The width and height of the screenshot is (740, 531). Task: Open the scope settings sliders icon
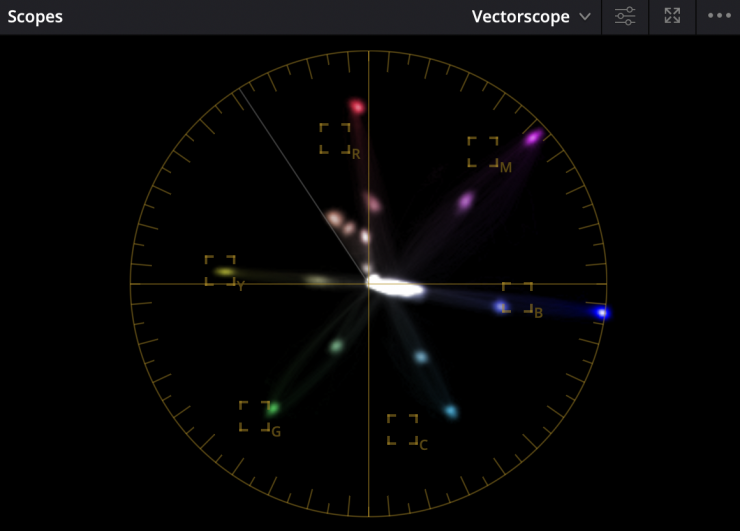tap(625, 17)
